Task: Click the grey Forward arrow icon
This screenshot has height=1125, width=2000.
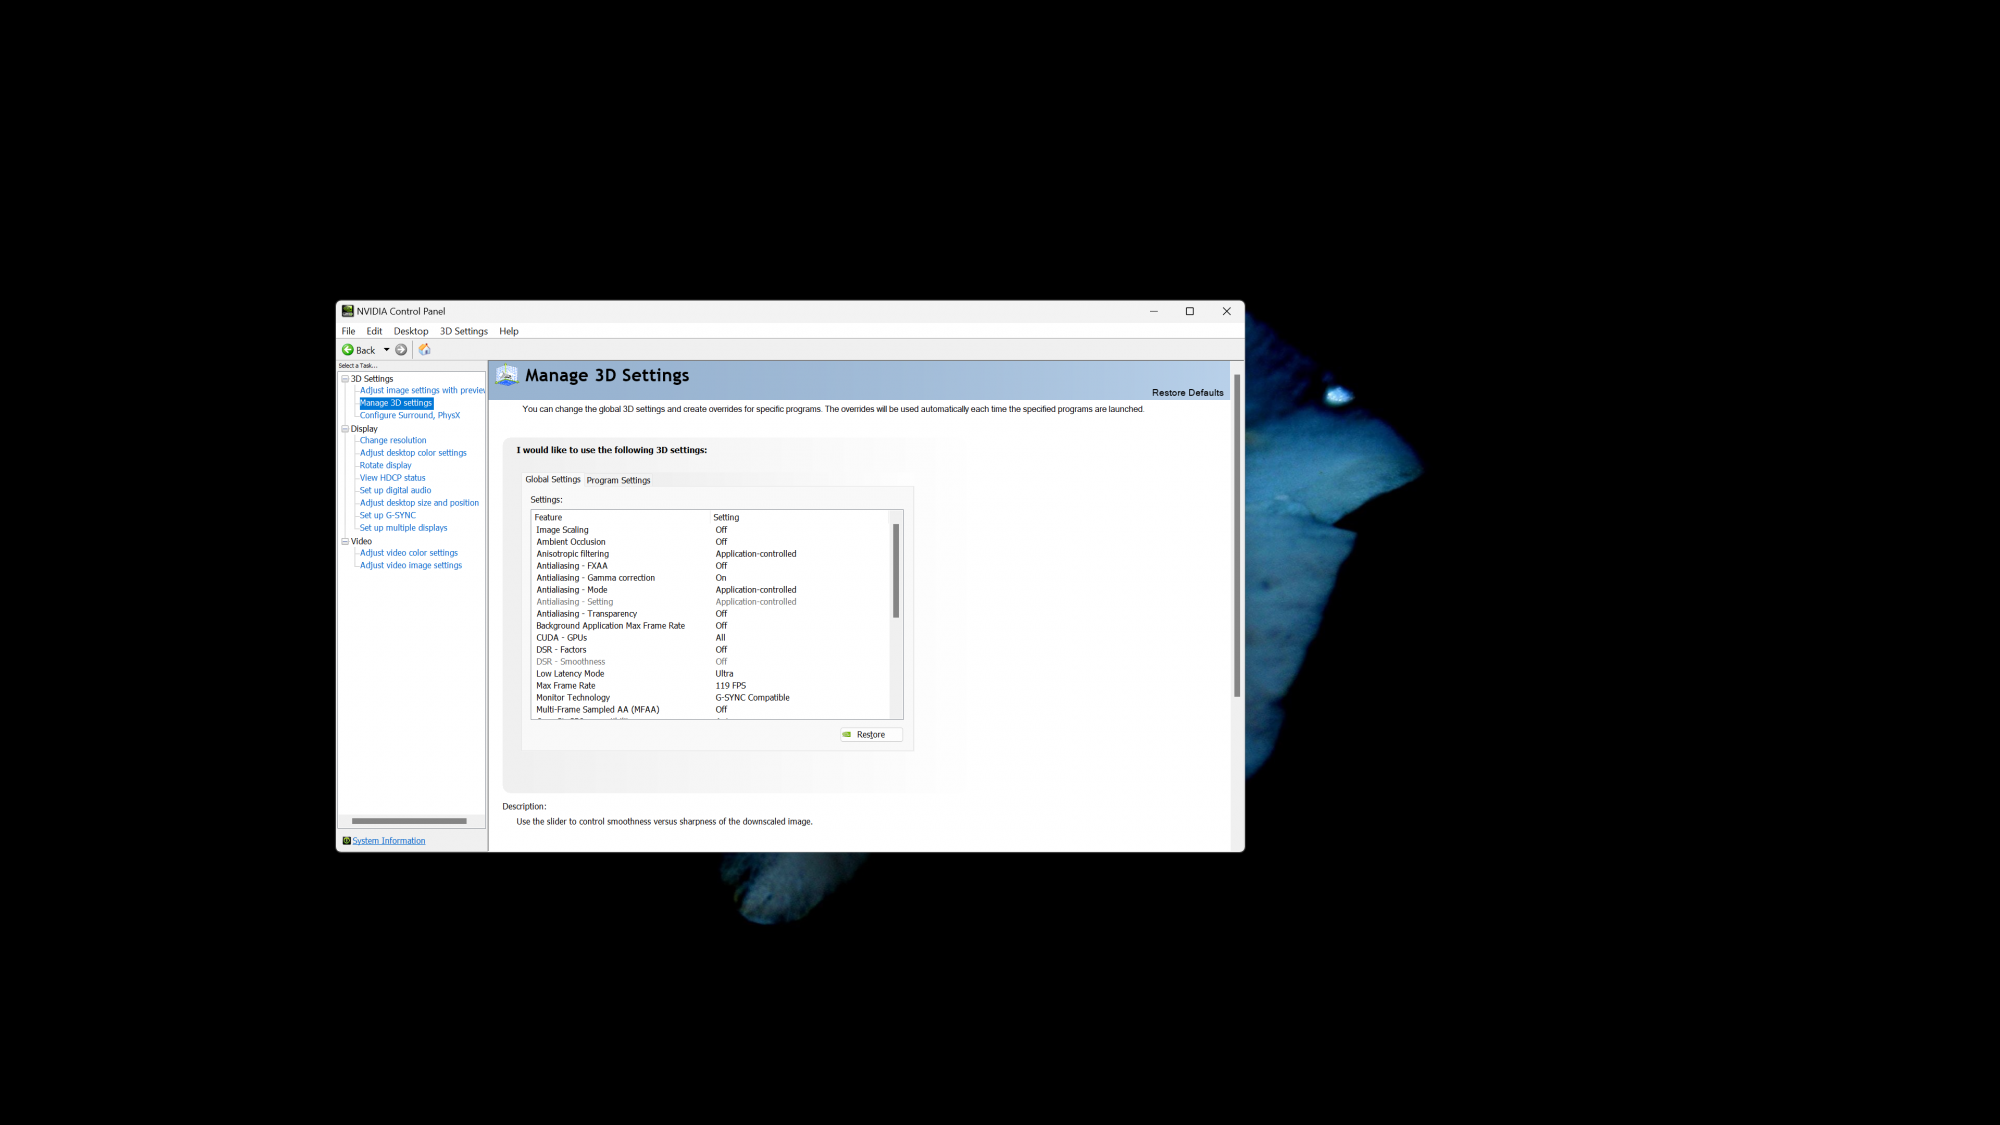Action: pyautogui.click(x=401, y=350)
